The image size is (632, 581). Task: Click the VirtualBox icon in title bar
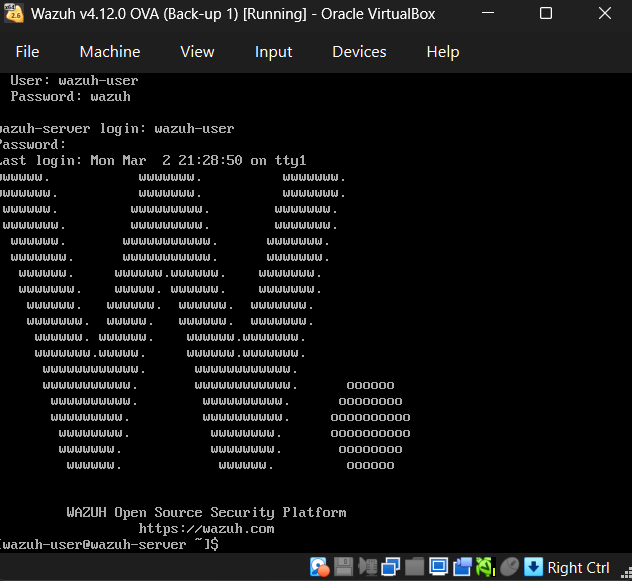pyautogui.click(x=16, y=14)
